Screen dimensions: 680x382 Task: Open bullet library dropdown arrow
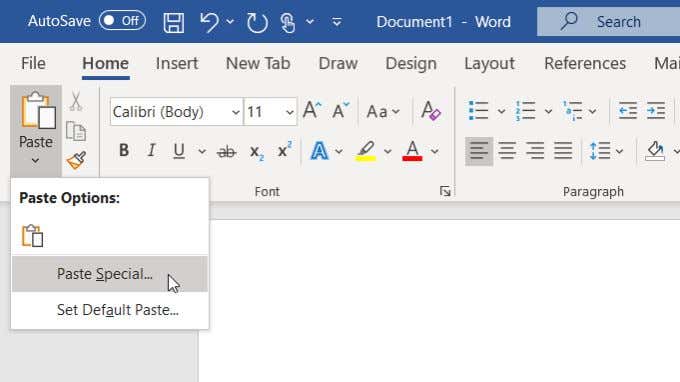501,111
